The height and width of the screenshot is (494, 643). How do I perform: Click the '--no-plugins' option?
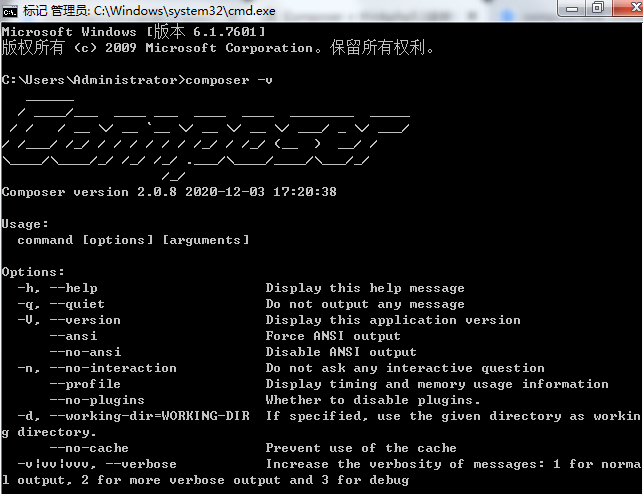pyautogui.click(x=97, y=400)
